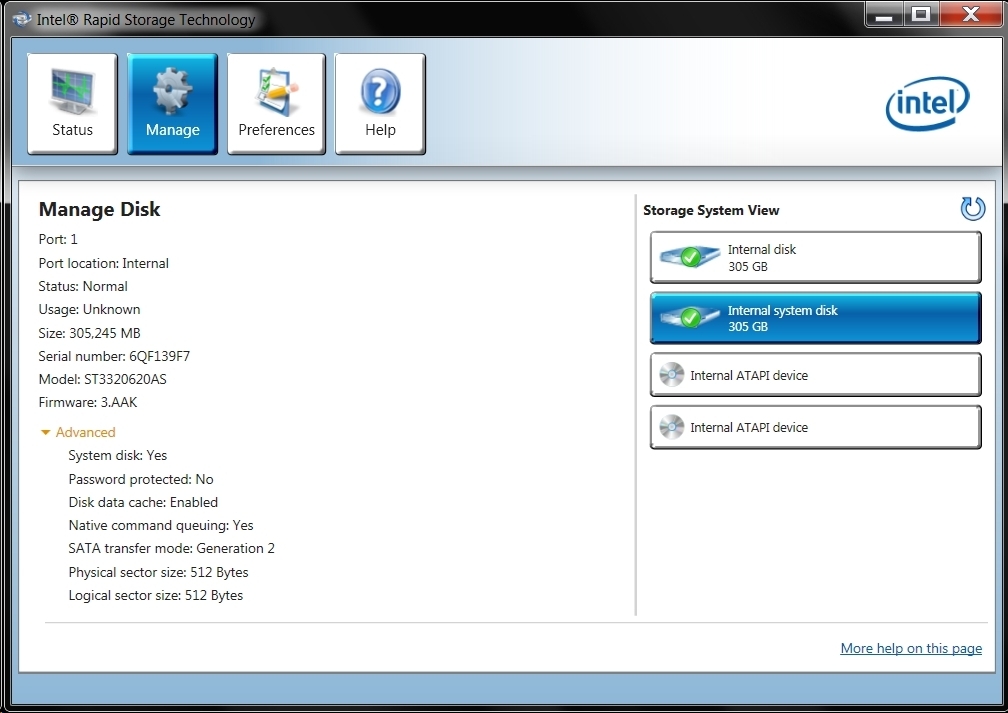Collapse the Advanced section
The height and width of the screenshot is (713, 1008).
click(78, 432)
